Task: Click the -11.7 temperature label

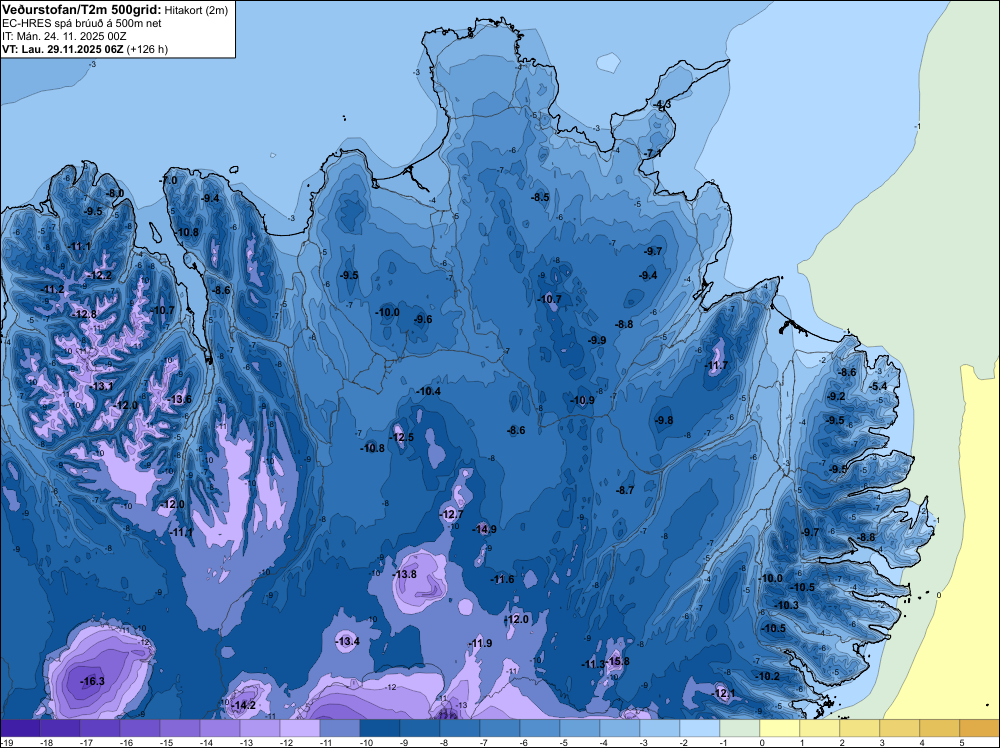Action: (x=716, y=365)
